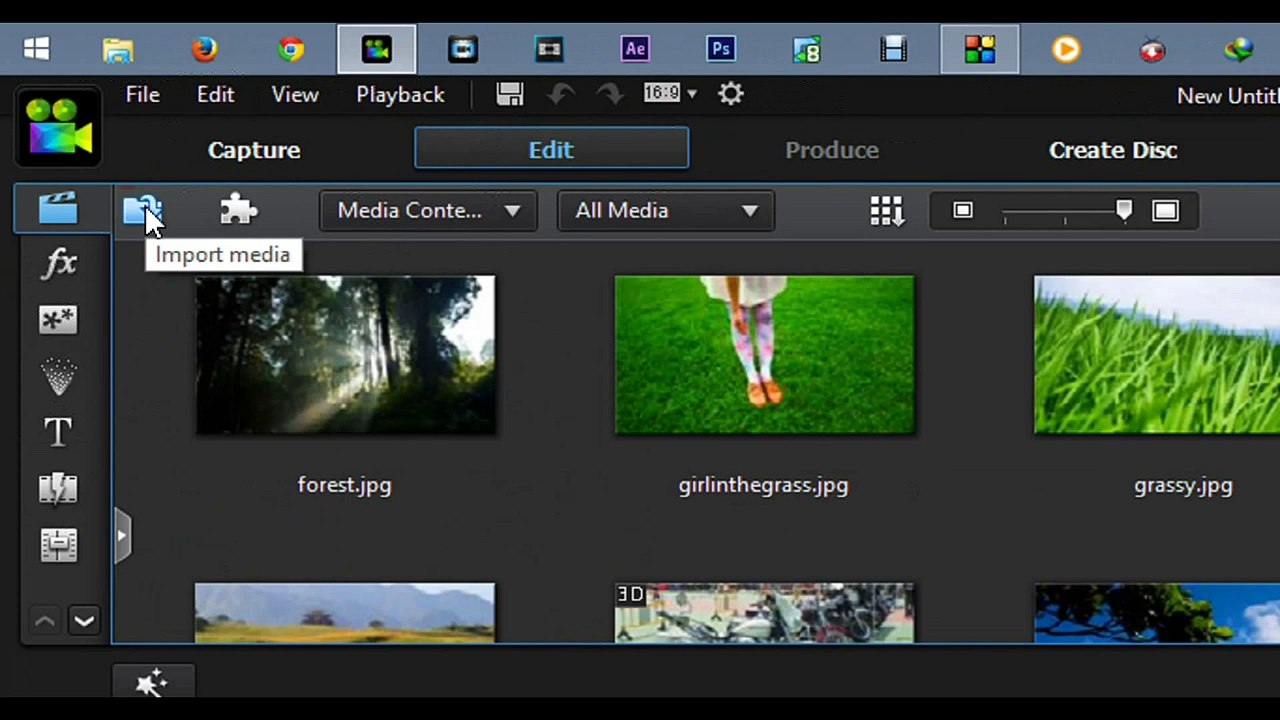Click the New Untitled project title
The image size is (1280, 720).
1228,96
